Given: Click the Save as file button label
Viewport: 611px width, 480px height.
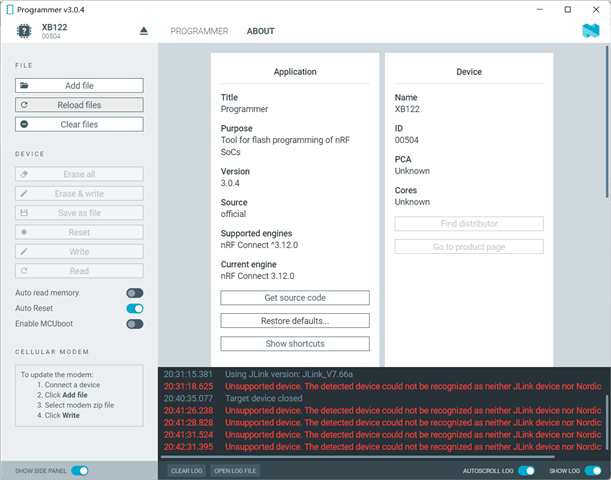Looking at the screenshot, I should pyautogui.click(x=79, y=213).
